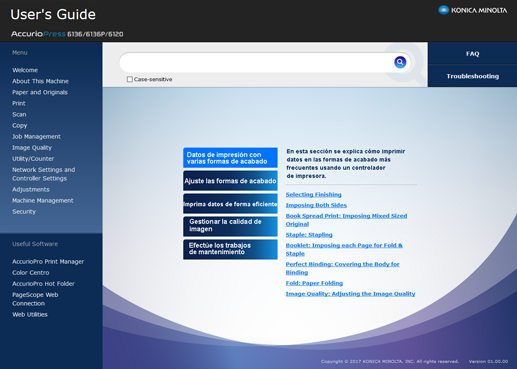Viewport: 517px width, 369px height.
Task: Go to the Copy menu section
Action: (x=20, y=125)
